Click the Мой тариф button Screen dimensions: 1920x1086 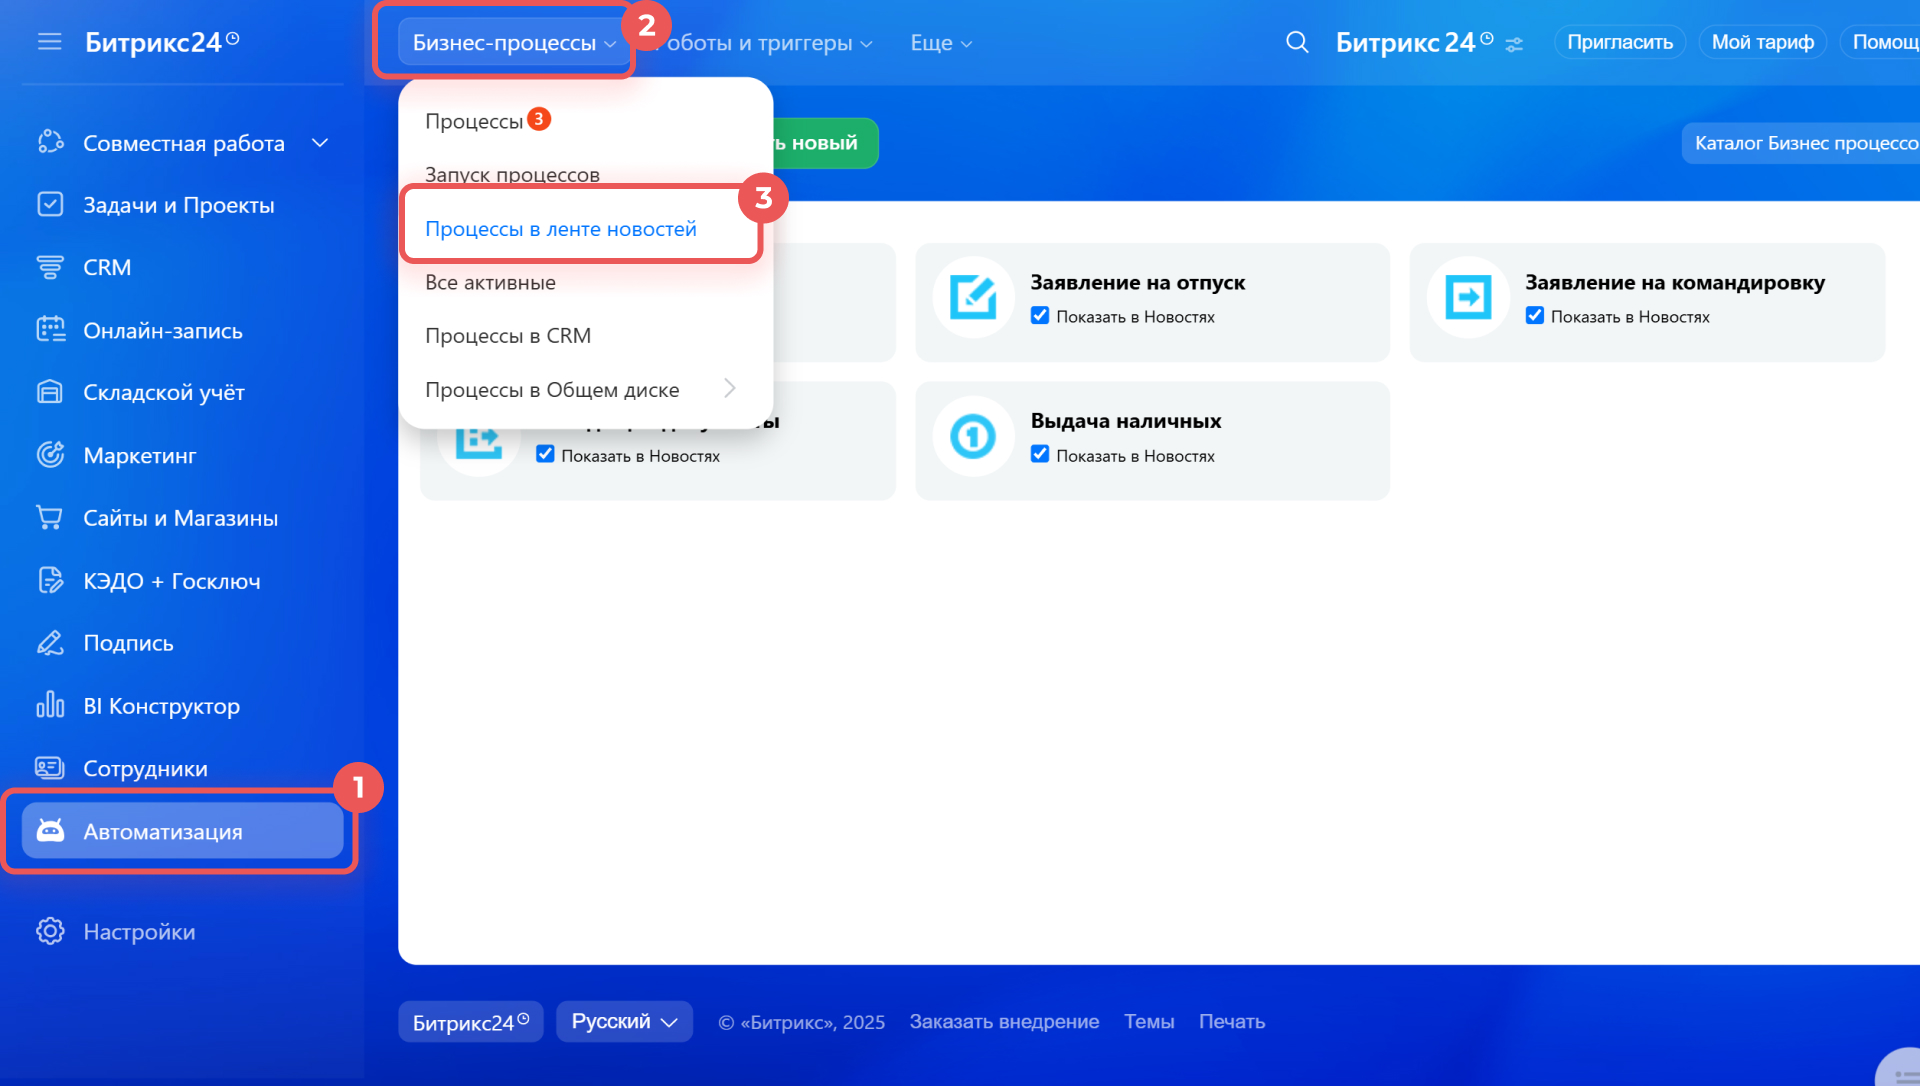(1763, 42)
